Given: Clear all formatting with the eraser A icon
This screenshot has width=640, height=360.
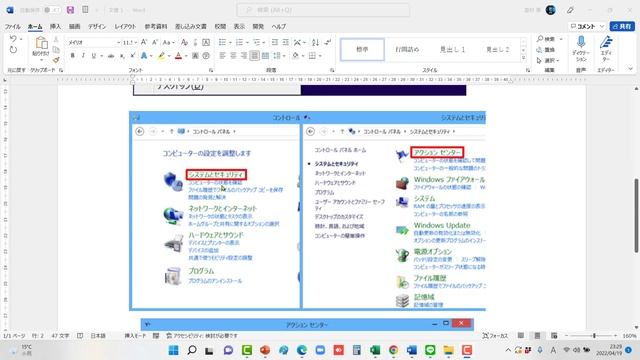Looking at the screenshot, I should (184, 42).
